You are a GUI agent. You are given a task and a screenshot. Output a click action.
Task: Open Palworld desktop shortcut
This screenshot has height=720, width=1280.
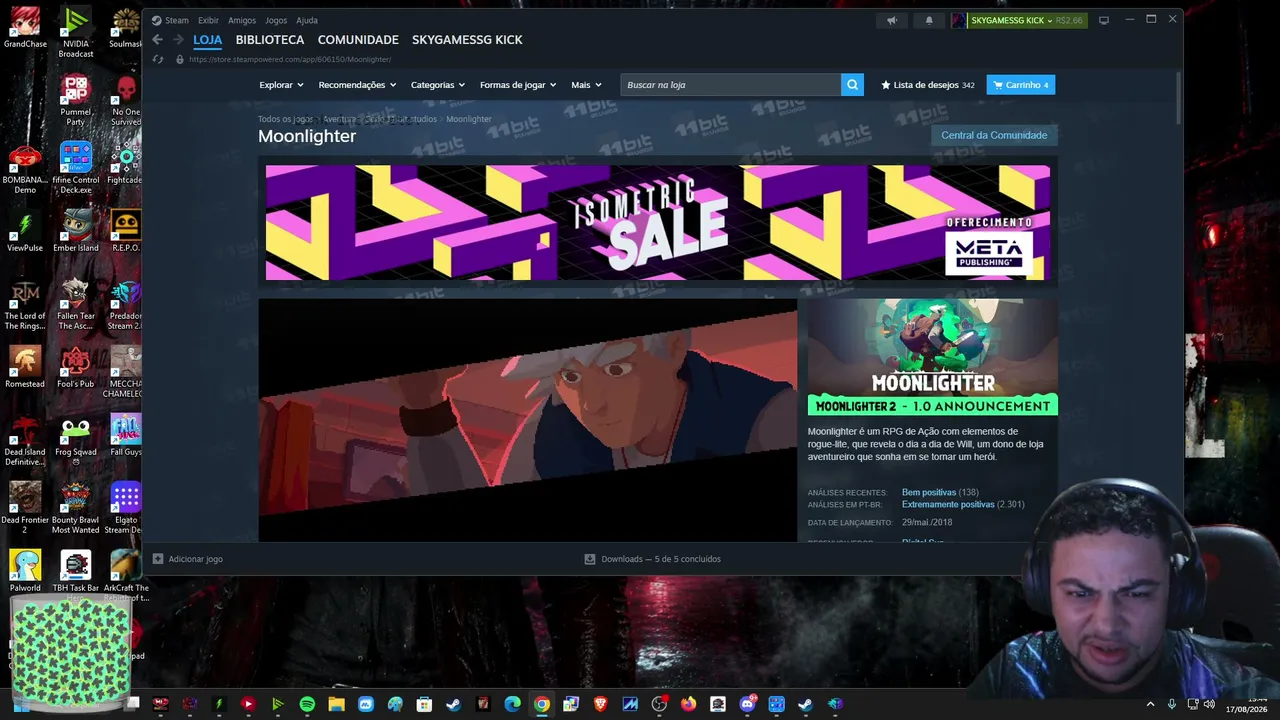pyautogui.click(x=25, y=572)
